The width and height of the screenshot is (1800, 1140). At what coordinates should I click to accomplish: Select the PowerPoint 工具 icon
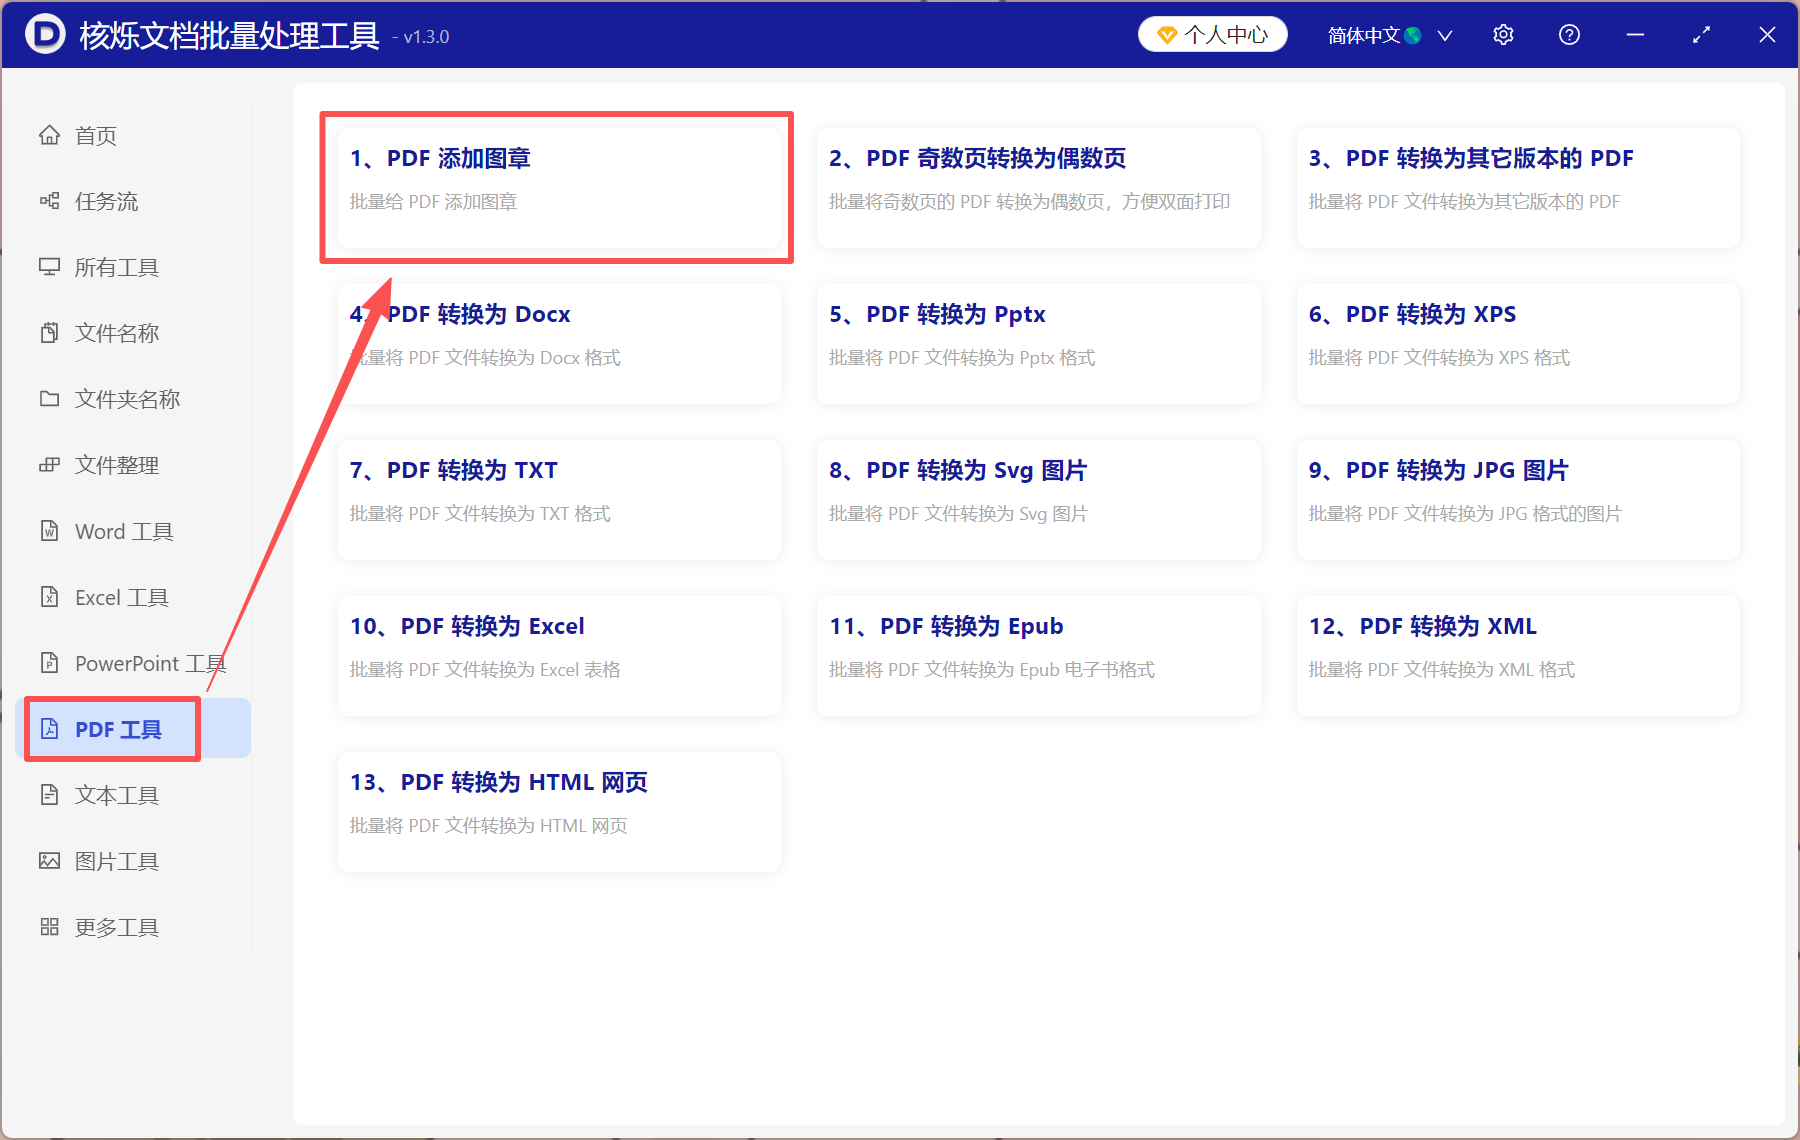[50, 663]
